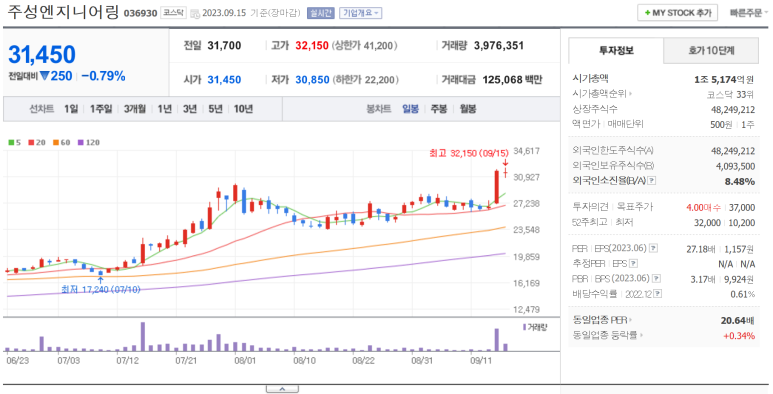
Task: Click the help icon beside PER EPS(2023.06)
Action: pyautogui.click(x=653, y=248)
